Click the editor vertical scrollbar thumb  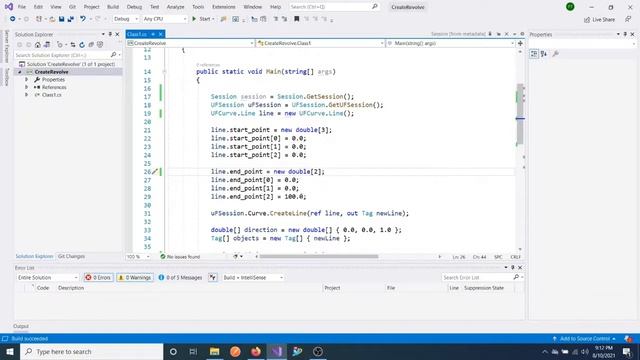tap(520, 114)
